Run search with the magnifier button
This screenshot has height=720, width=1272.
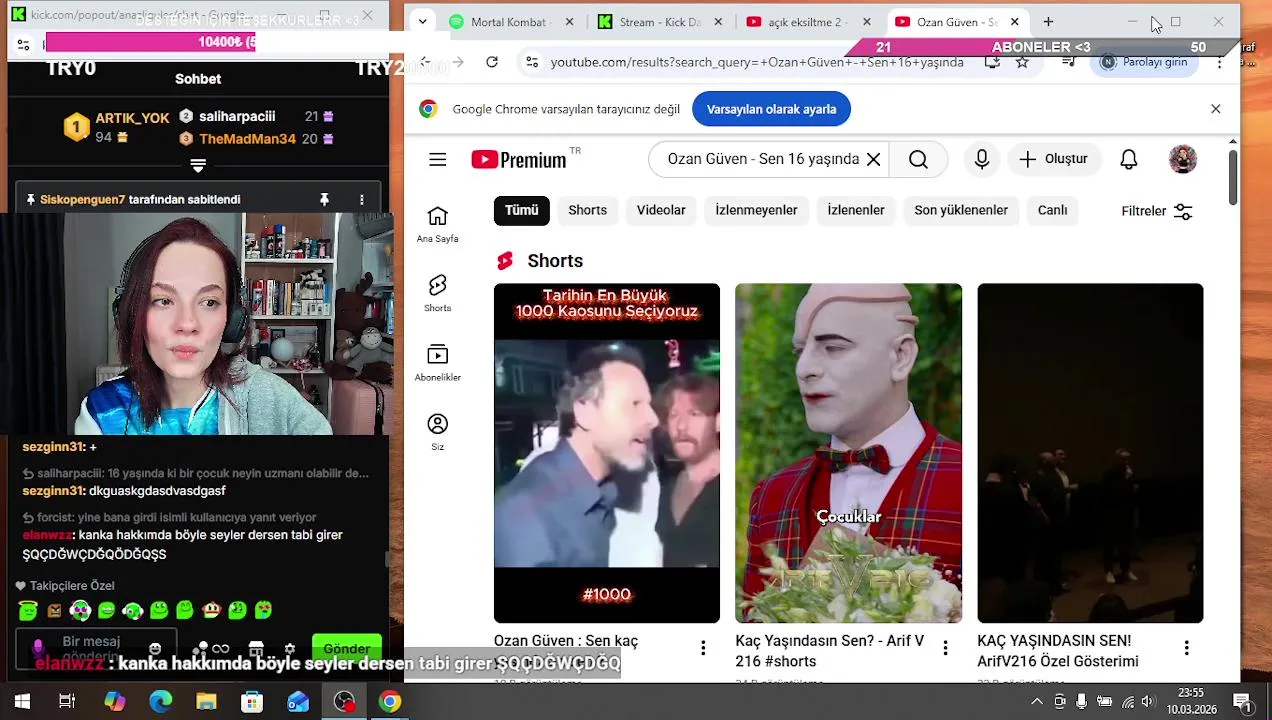918,159
